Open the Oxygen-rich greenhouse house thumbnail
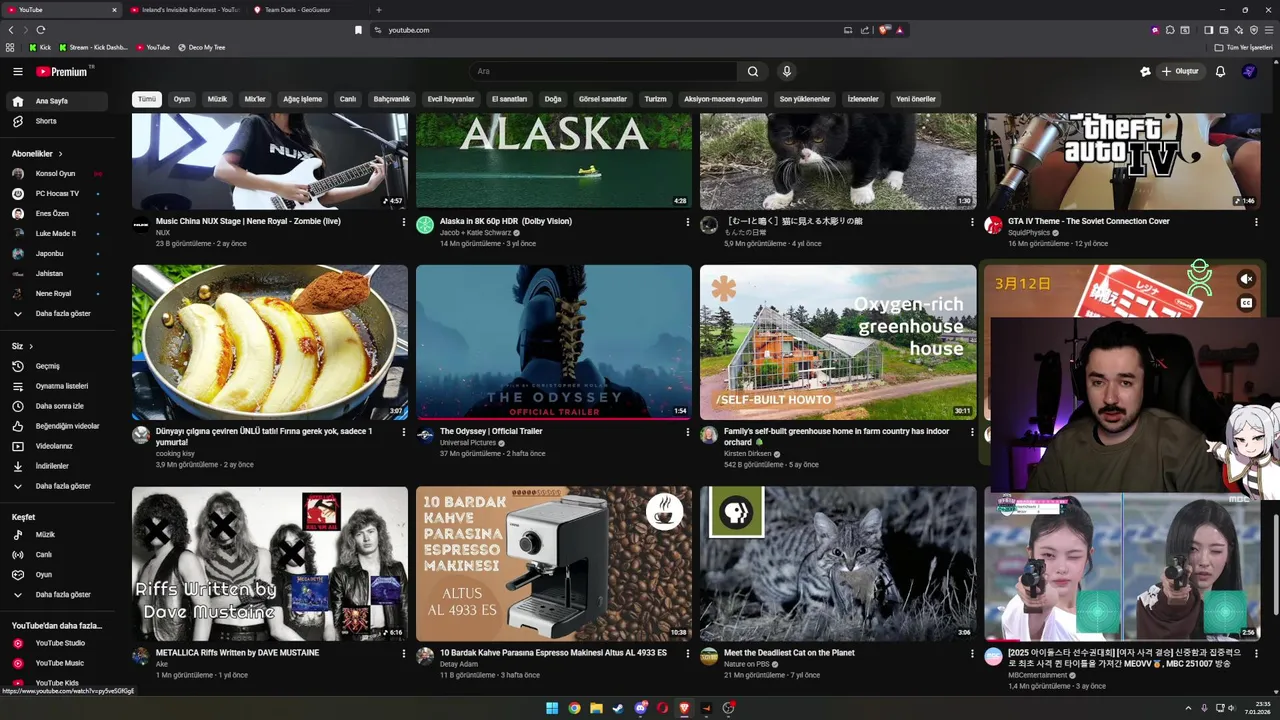The height and width of the screenshot is (720, 1280). click(x=838, y=342)
